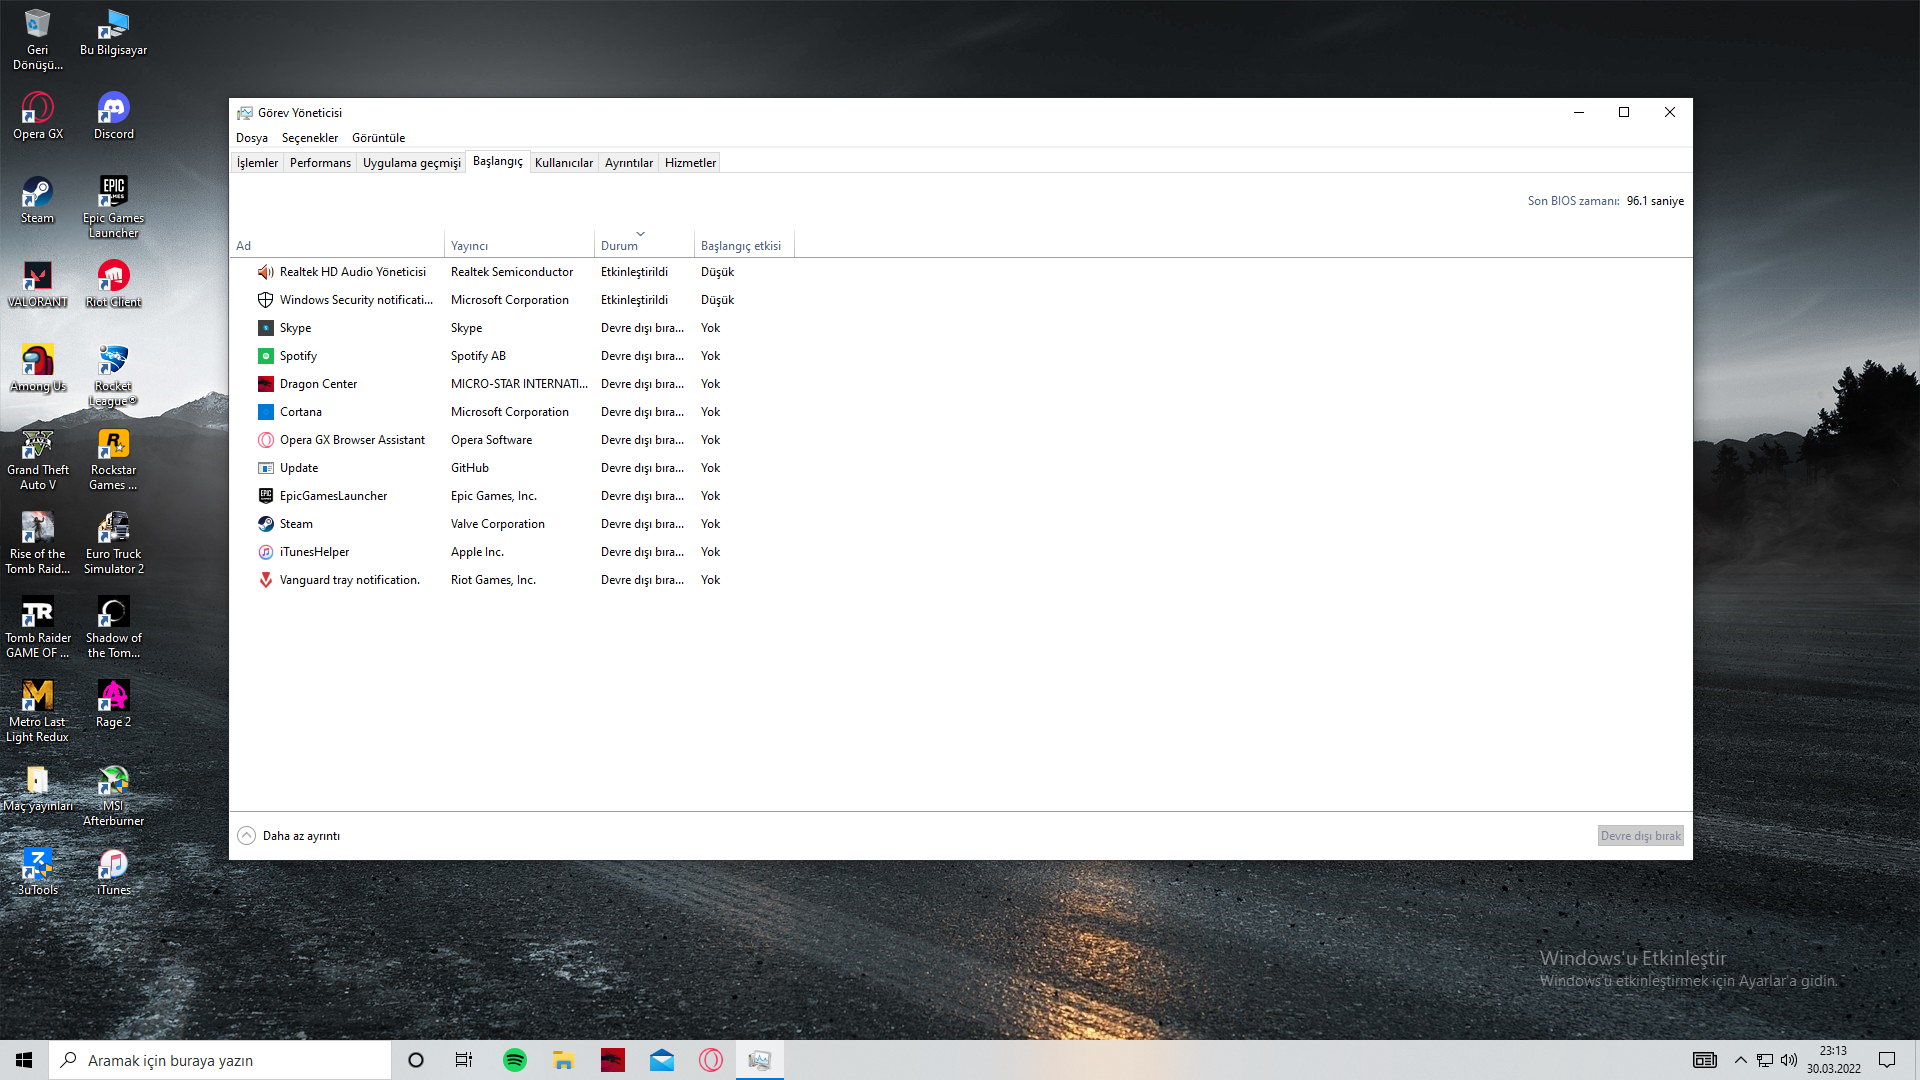Click the taskbar search input field
The width and height of the screenshot is (1920, 1080).
pos(220,1060)
